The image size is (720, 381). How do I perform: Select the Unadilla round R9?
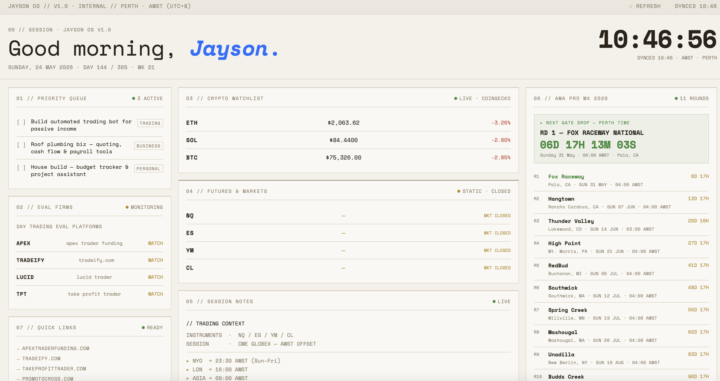coord(621,358)
